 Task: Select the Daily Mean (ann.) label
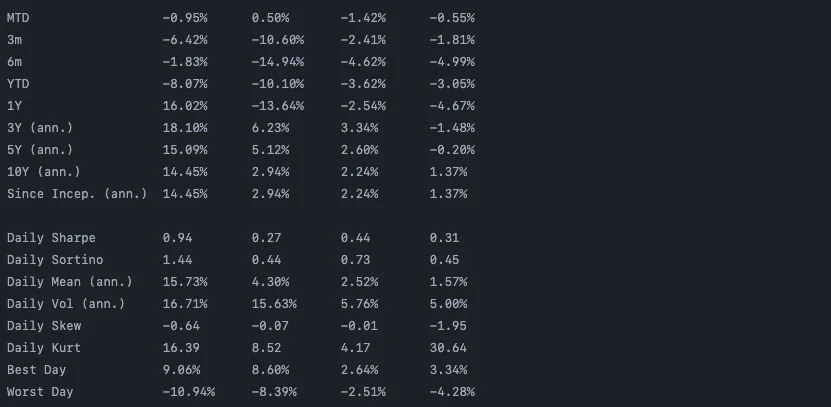pos(69,282)
